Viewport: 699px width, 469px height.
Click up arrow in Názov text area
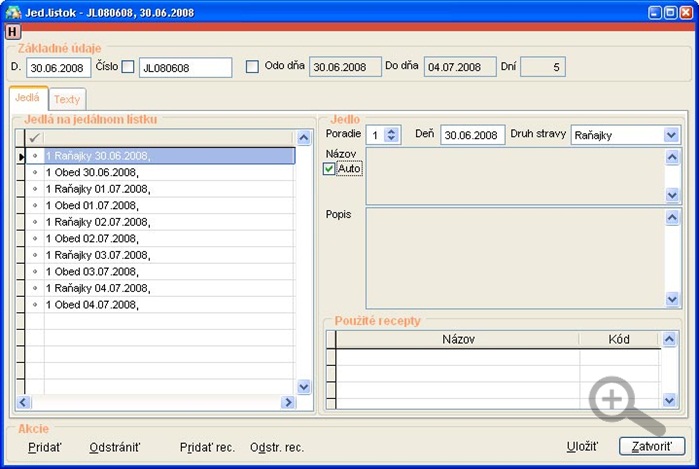click(672, 156)
